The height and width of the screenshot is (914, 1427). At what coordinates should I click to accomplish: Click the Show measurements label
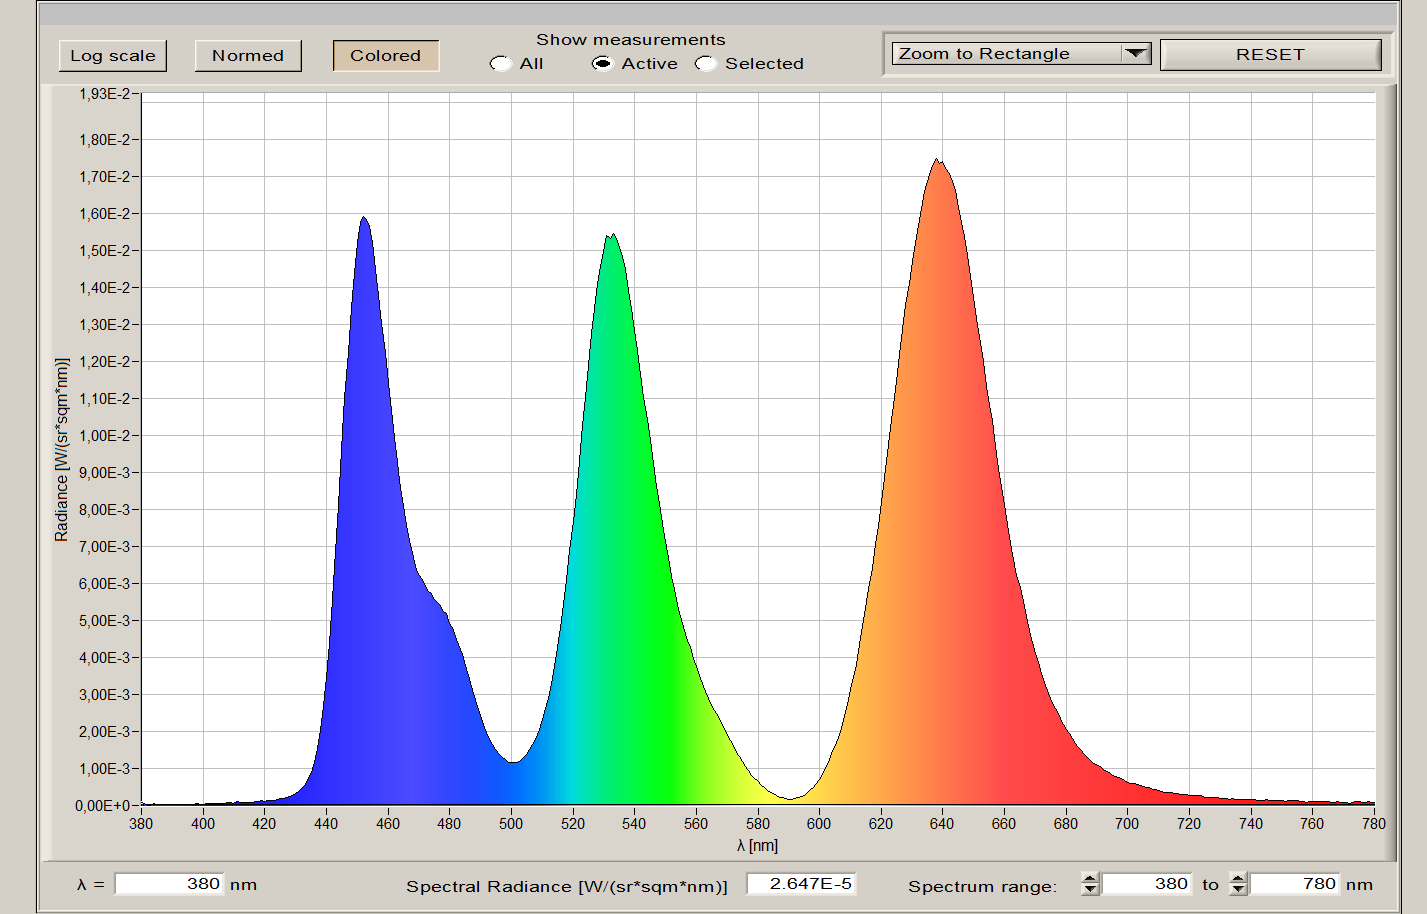[631, 40]
